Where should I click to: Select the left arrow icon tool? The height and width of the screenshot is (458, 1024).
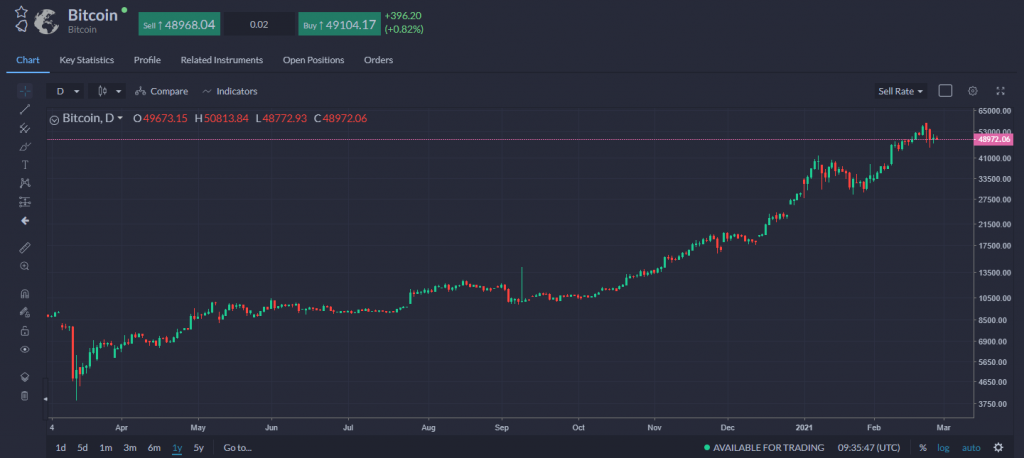pyautogui.click(x=25, y=221)
